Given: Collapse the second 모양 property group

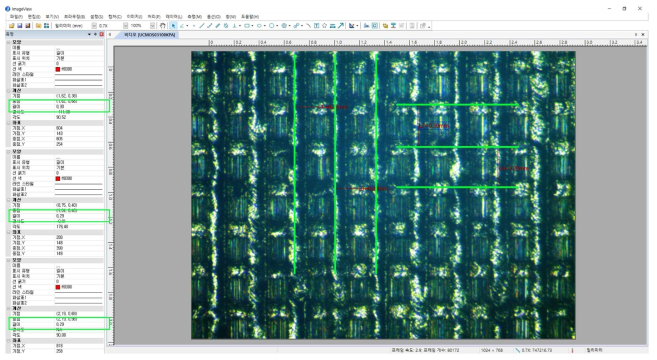Looking at the screenshot, I should tap(8, 151).
